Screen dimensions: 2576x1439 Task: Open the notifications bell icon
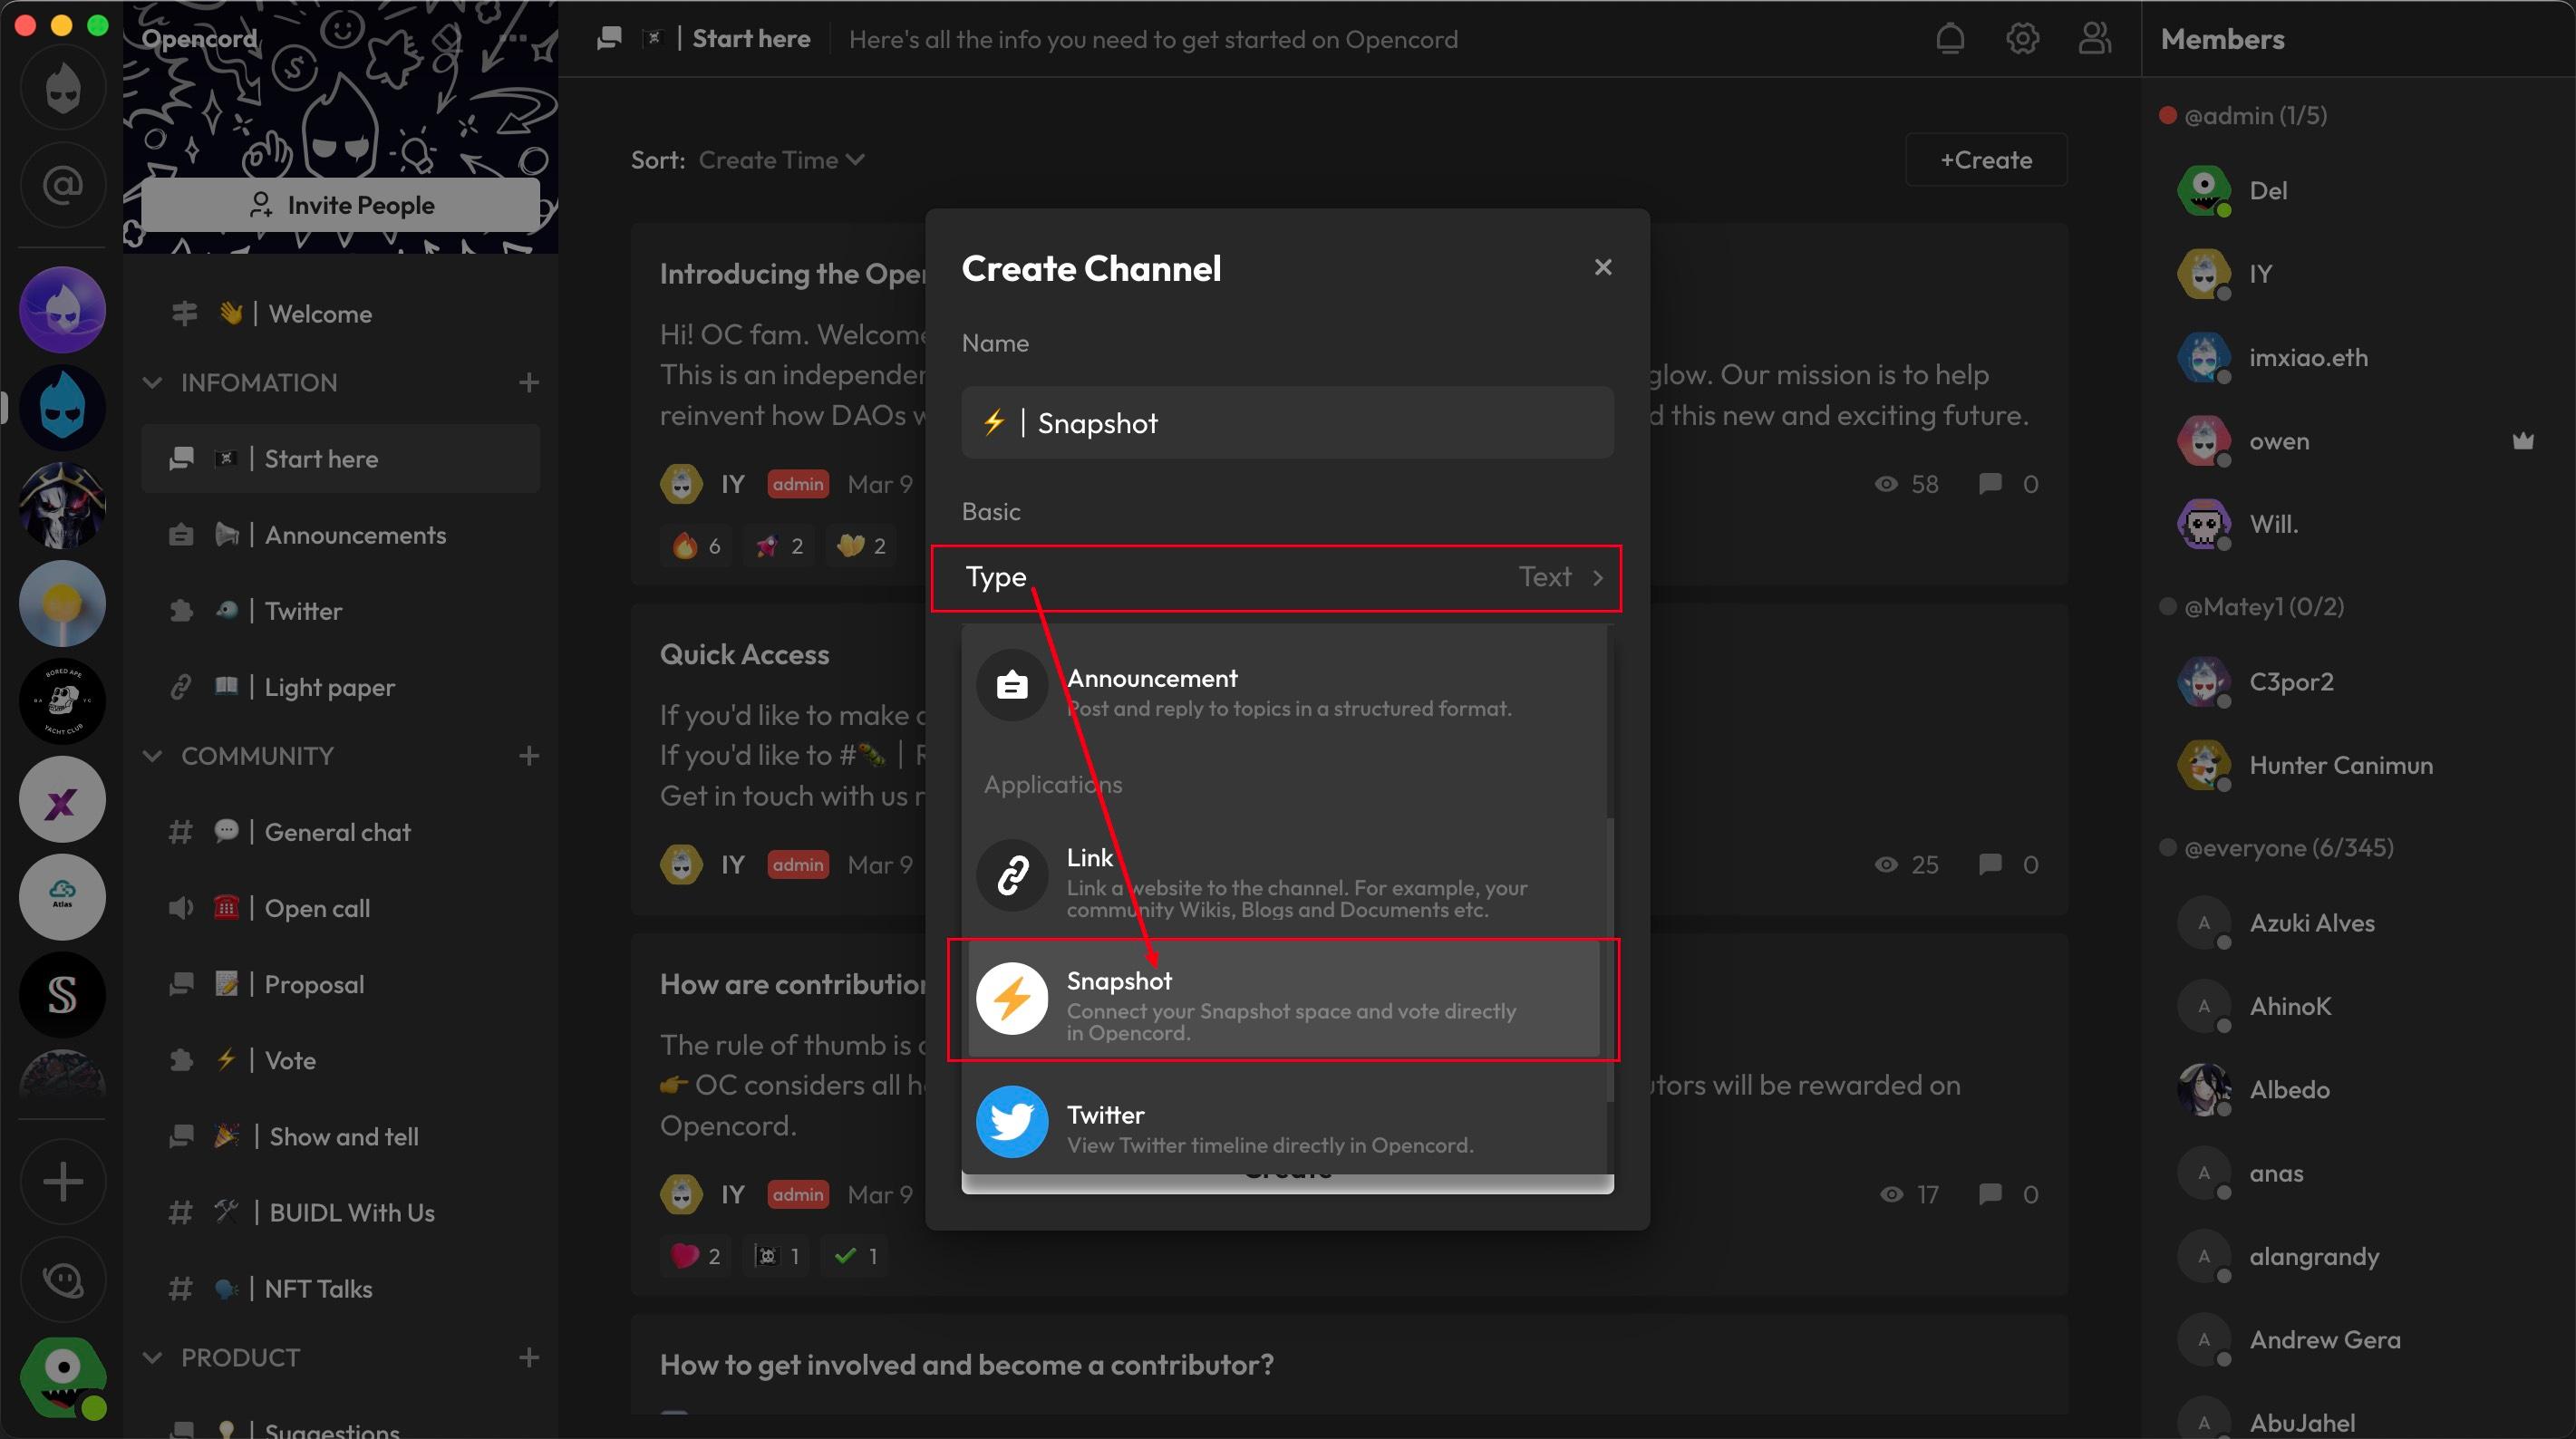pos(1950,39)
